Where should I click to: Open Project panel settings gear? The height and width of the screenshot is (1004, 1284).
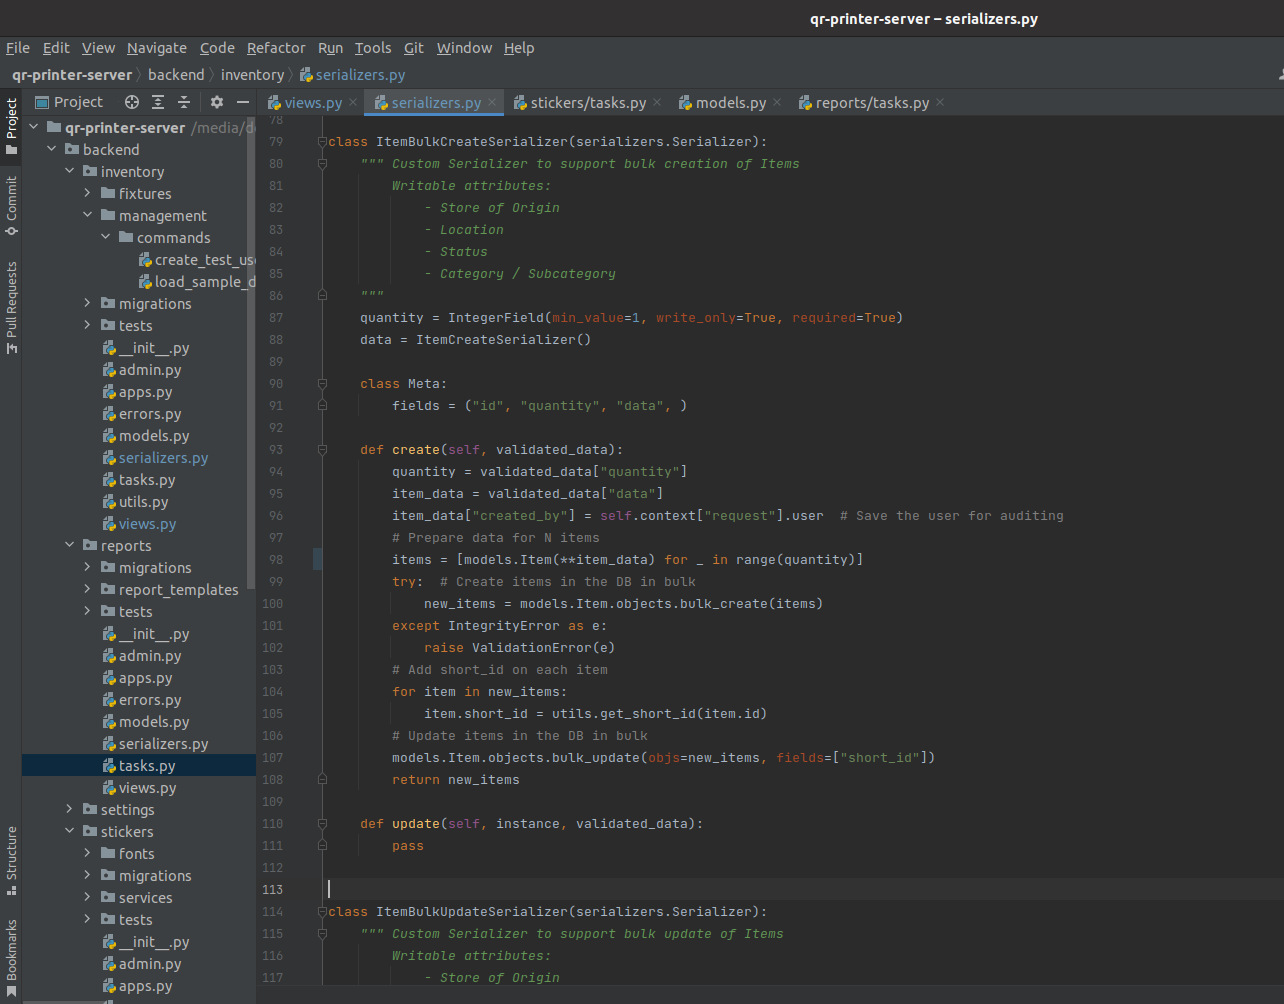coord(217,102)
